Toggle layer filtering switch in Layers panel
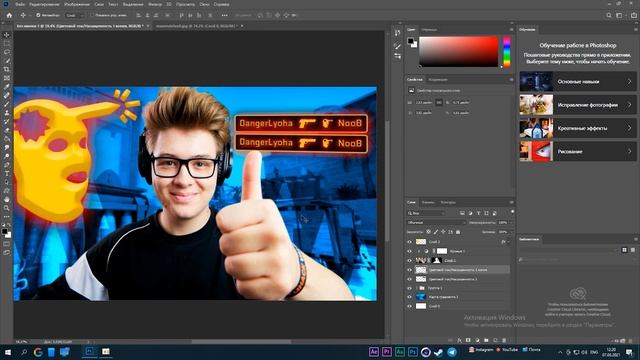Screen dimensions: 640x360 [512, 212]
